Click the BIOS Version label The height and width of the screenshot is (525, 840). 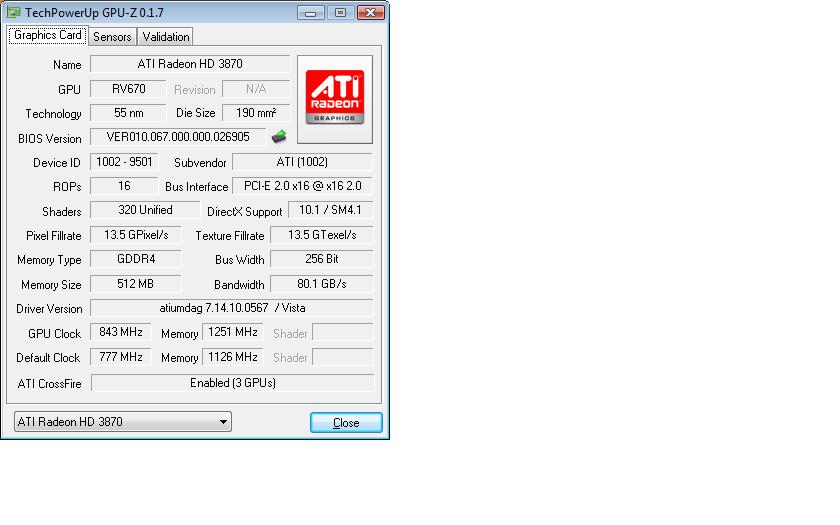tap(50, 139)
